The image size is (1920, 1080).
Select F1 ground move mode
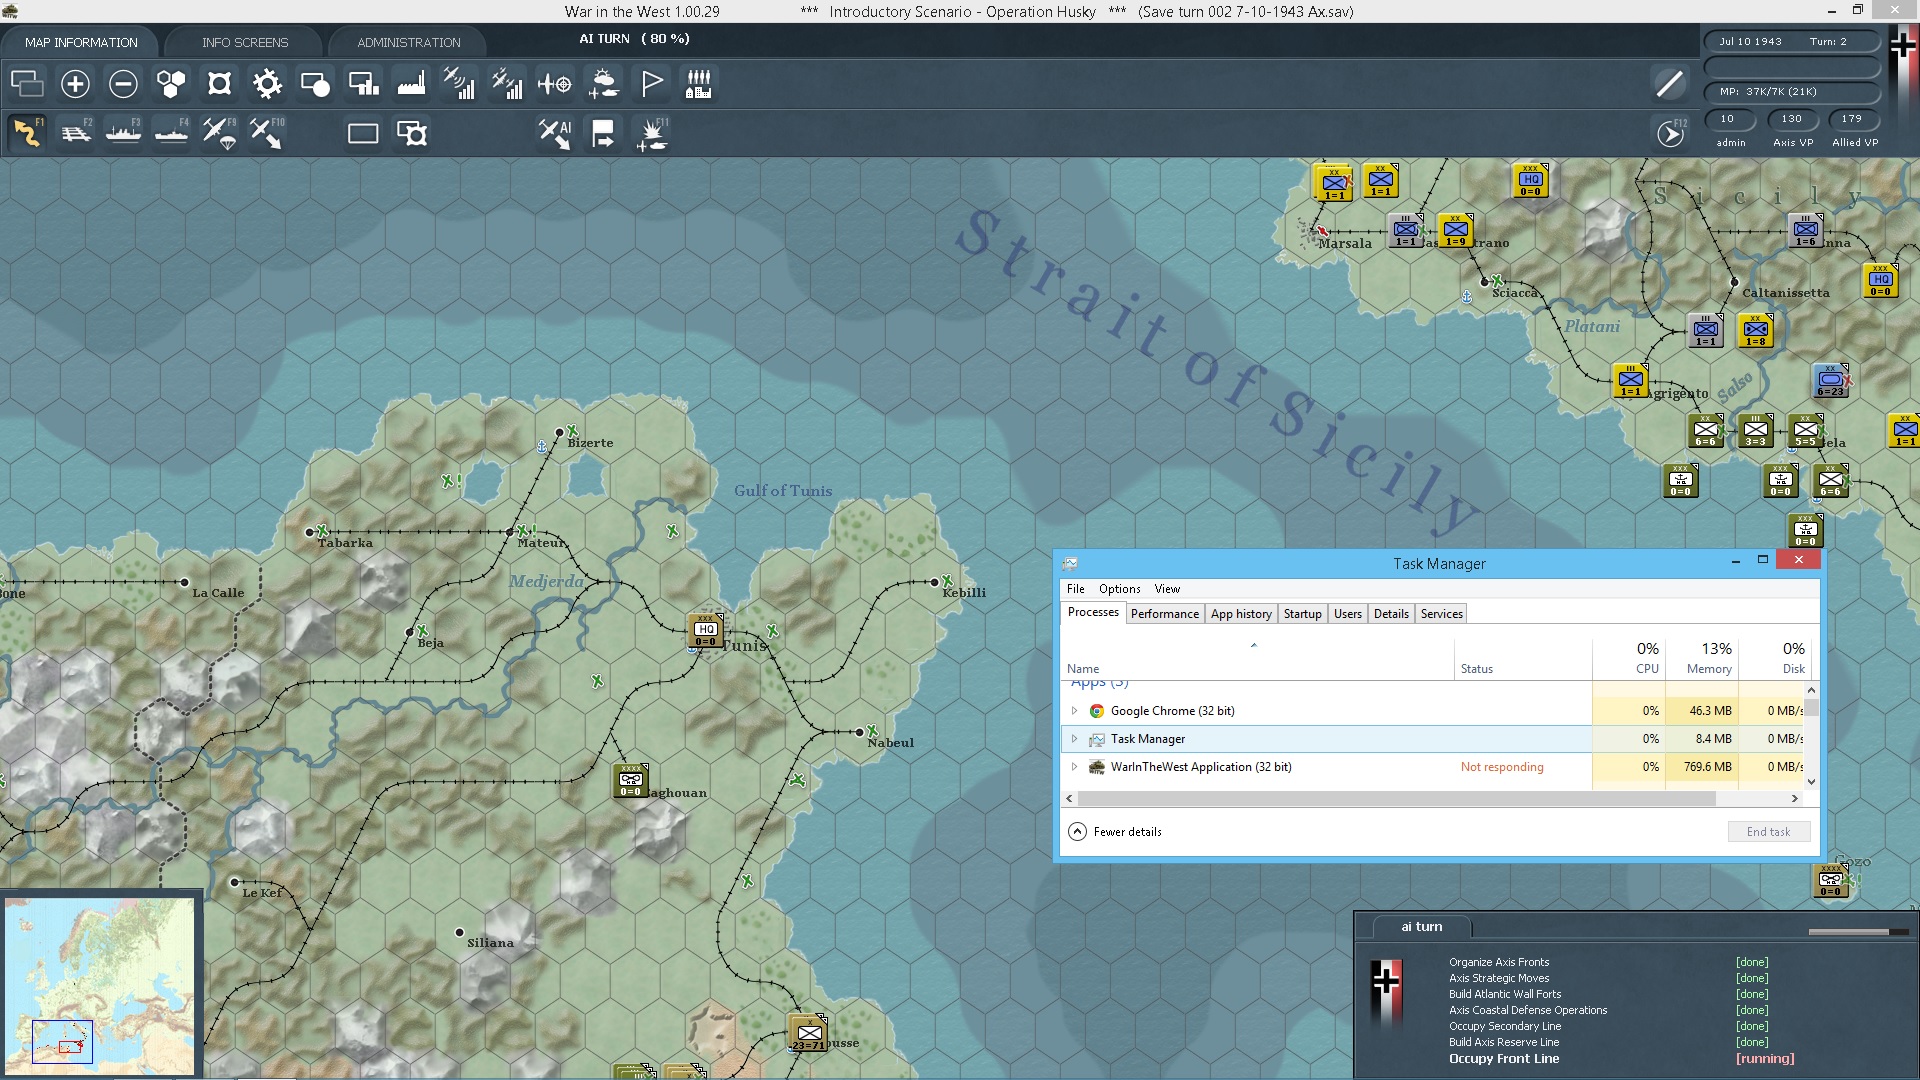(27, 133)
